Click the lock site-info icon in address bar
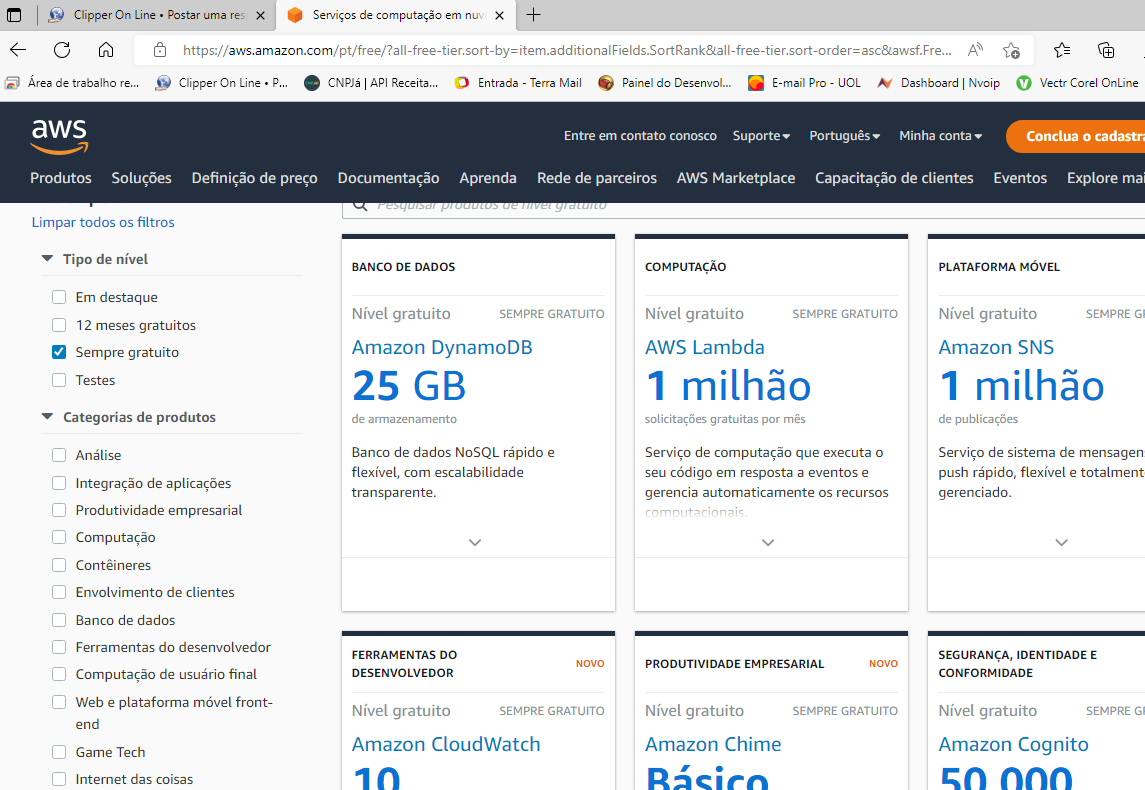The image size is (1145, 790). pyautogui.click(x=160, y=50)
